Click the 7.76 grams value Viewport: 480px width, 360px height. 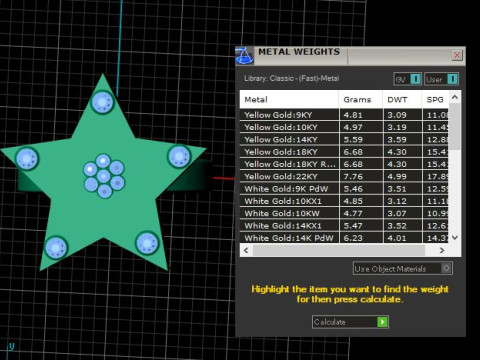pyautogui.click(x=353, y=177)
